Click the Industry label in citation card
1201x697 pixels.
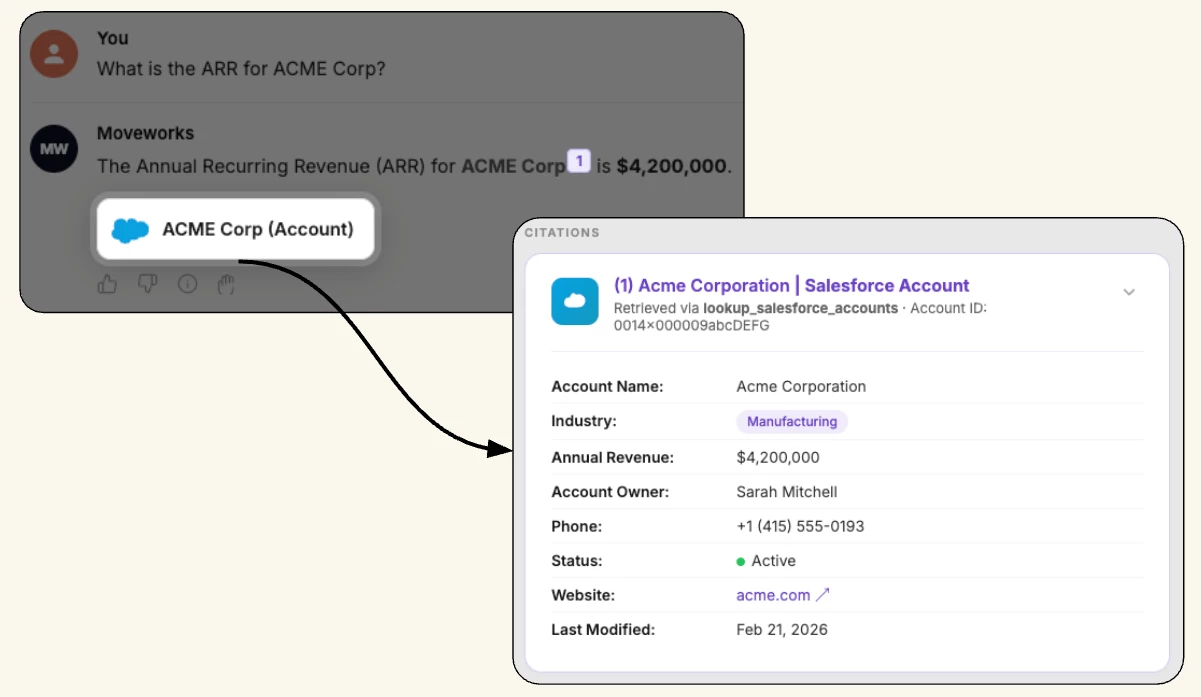pyautogui.click(x=583, y=421)
